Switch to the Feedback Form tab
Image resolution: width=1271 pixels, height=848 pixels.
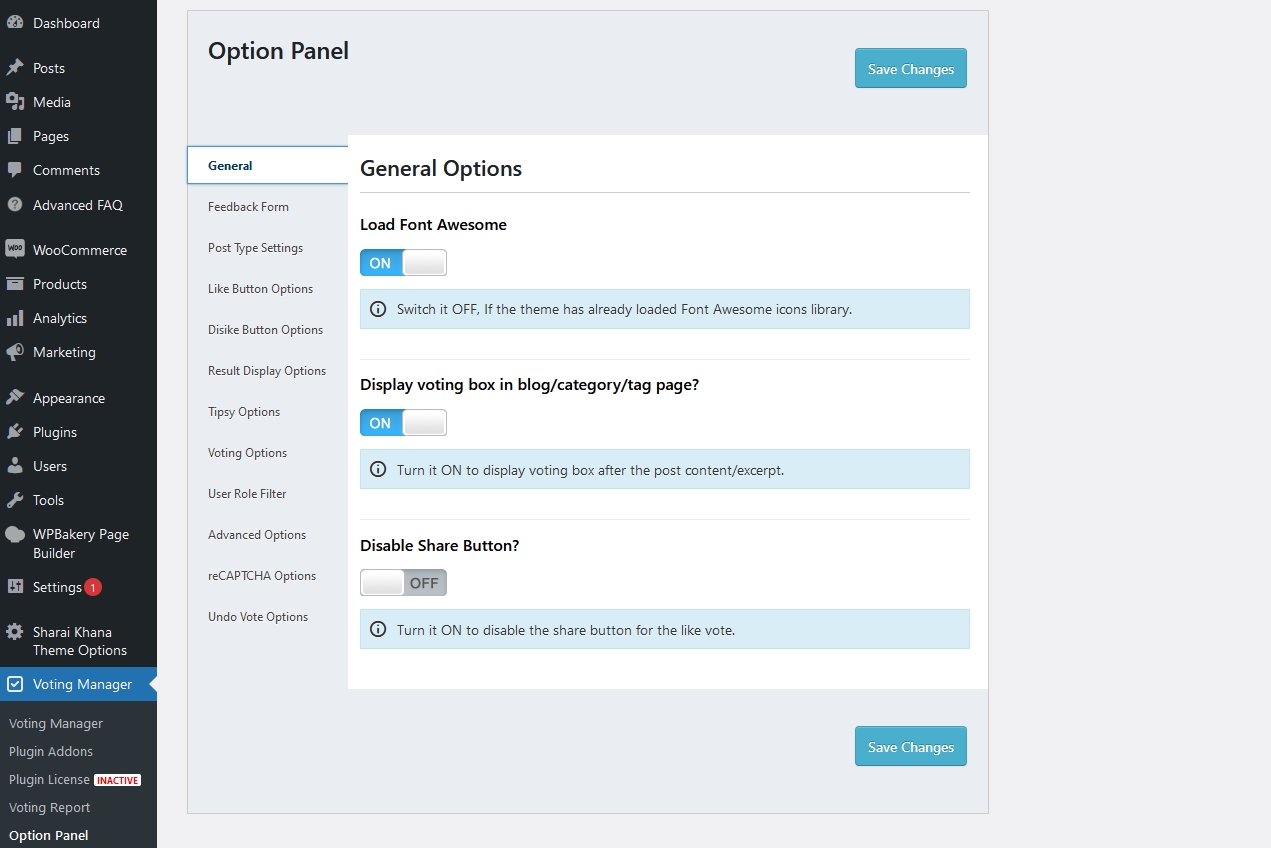(248, 207)
